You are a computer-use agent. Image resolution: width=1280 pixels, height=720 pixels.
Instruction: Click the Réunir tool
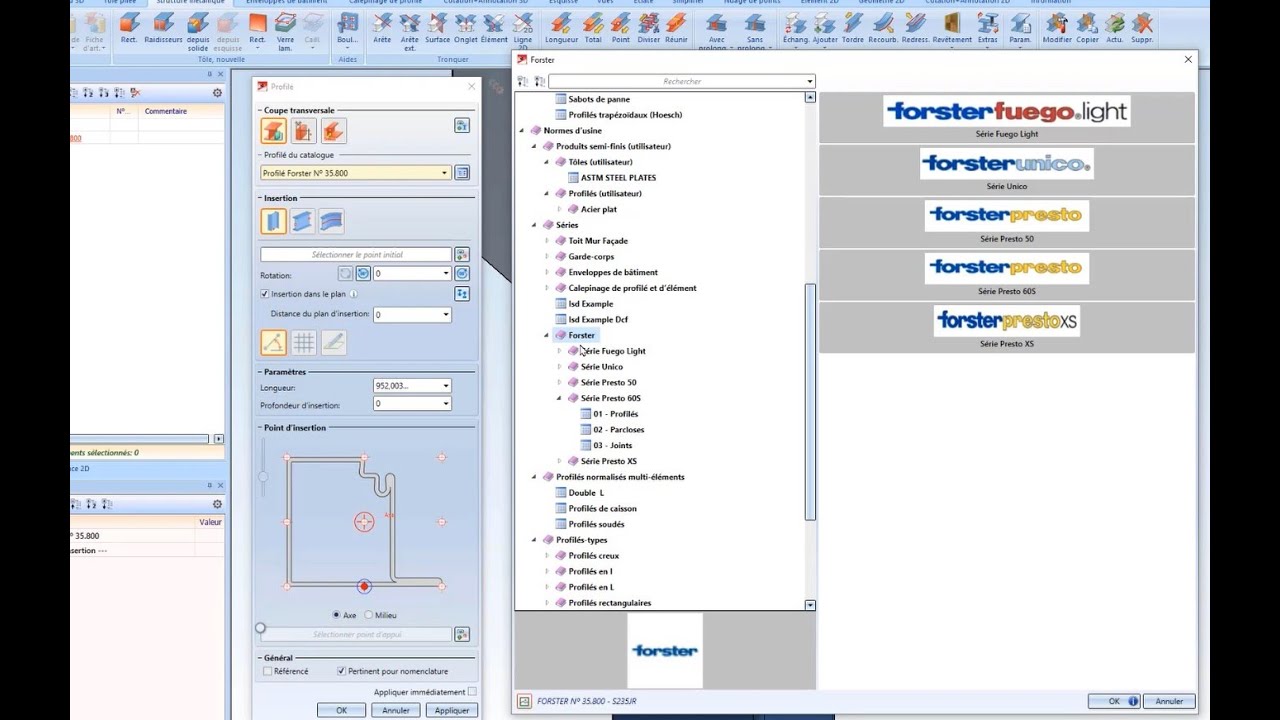click(676, 28)
